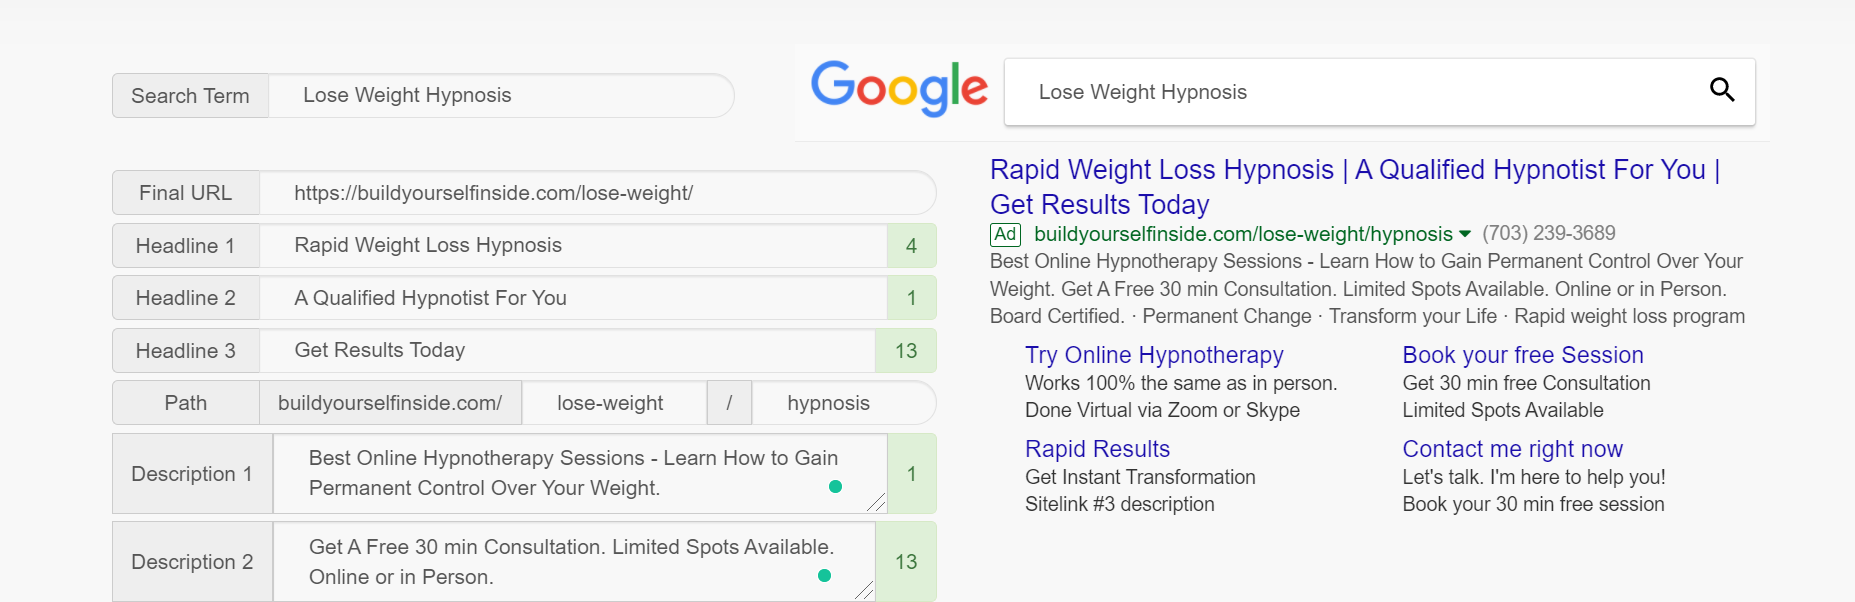Click resize handle of Description 2 textarea
Screen dimensions: 1855x602
864,591
